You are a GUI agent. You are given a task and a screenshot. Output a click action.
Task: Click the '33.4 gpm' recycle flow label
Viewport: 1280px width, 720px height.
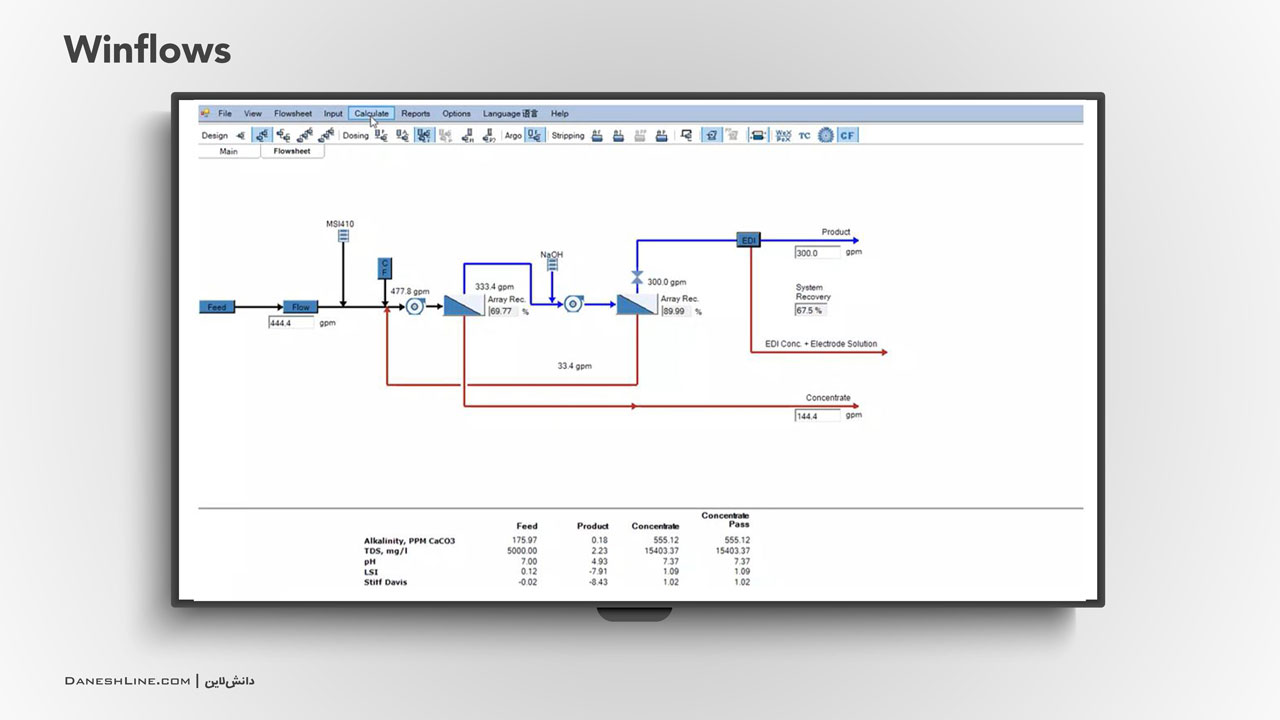(x=574, y=366)
